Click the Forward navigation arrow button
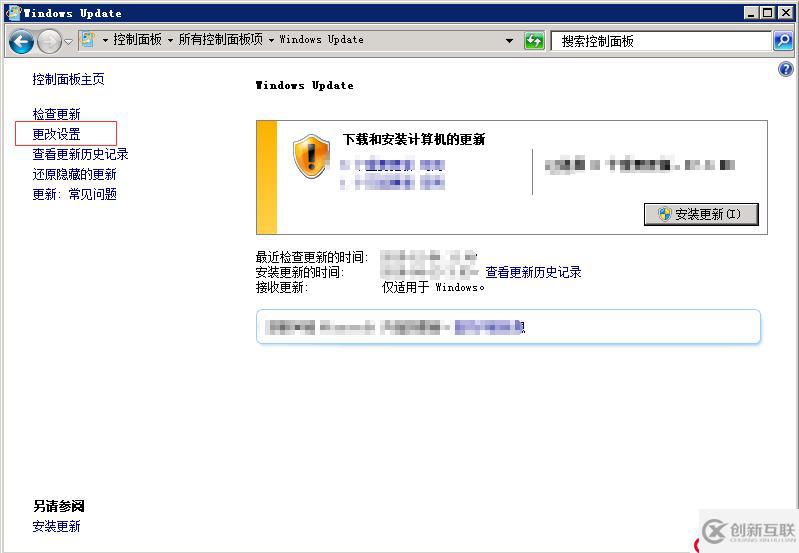 point(49,41)
